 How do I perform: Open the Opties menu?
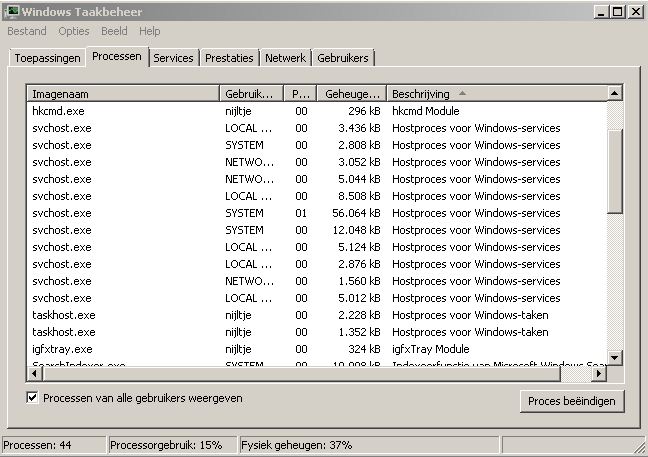(x=74, y=31)
